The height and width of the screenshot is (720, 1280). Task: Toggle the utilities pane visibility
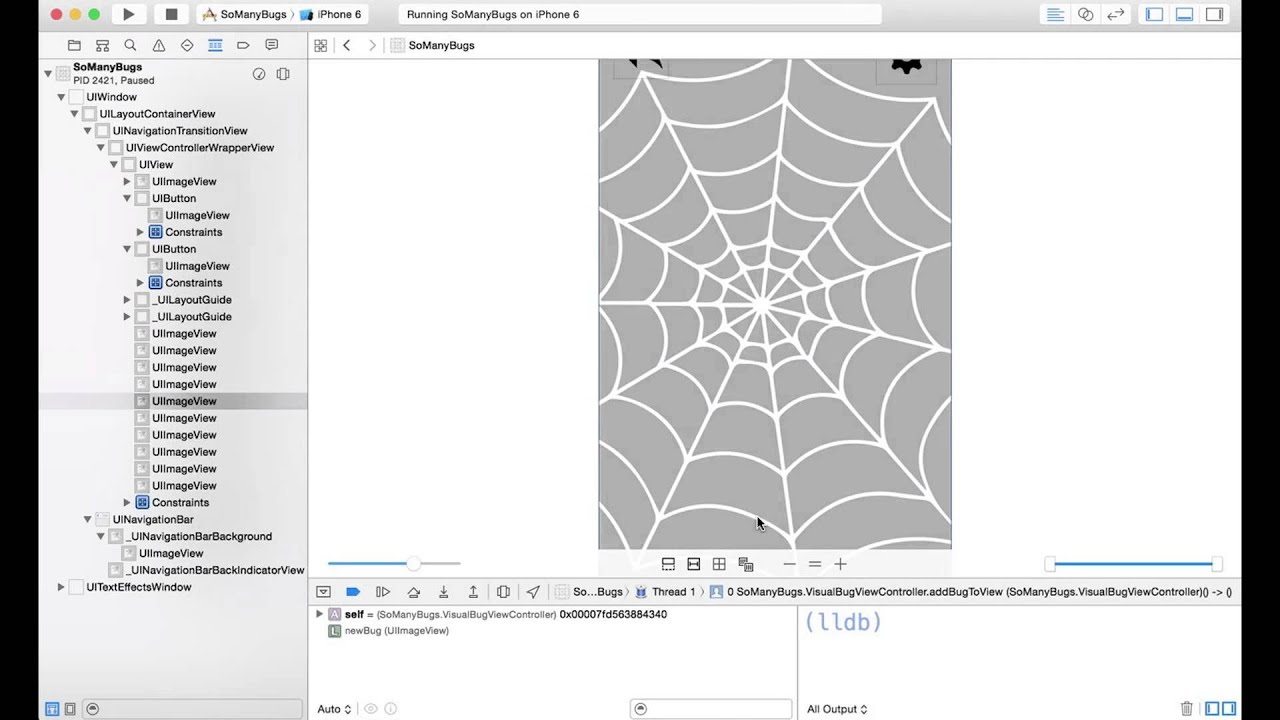[1214, 14]
